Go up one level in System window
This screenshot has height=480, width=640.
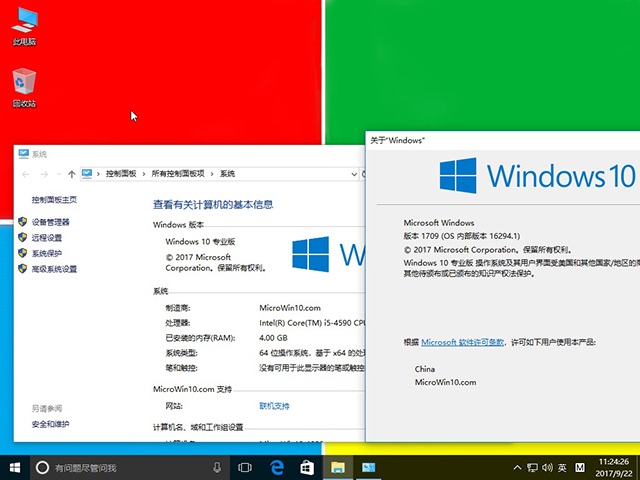coord(72,174)
